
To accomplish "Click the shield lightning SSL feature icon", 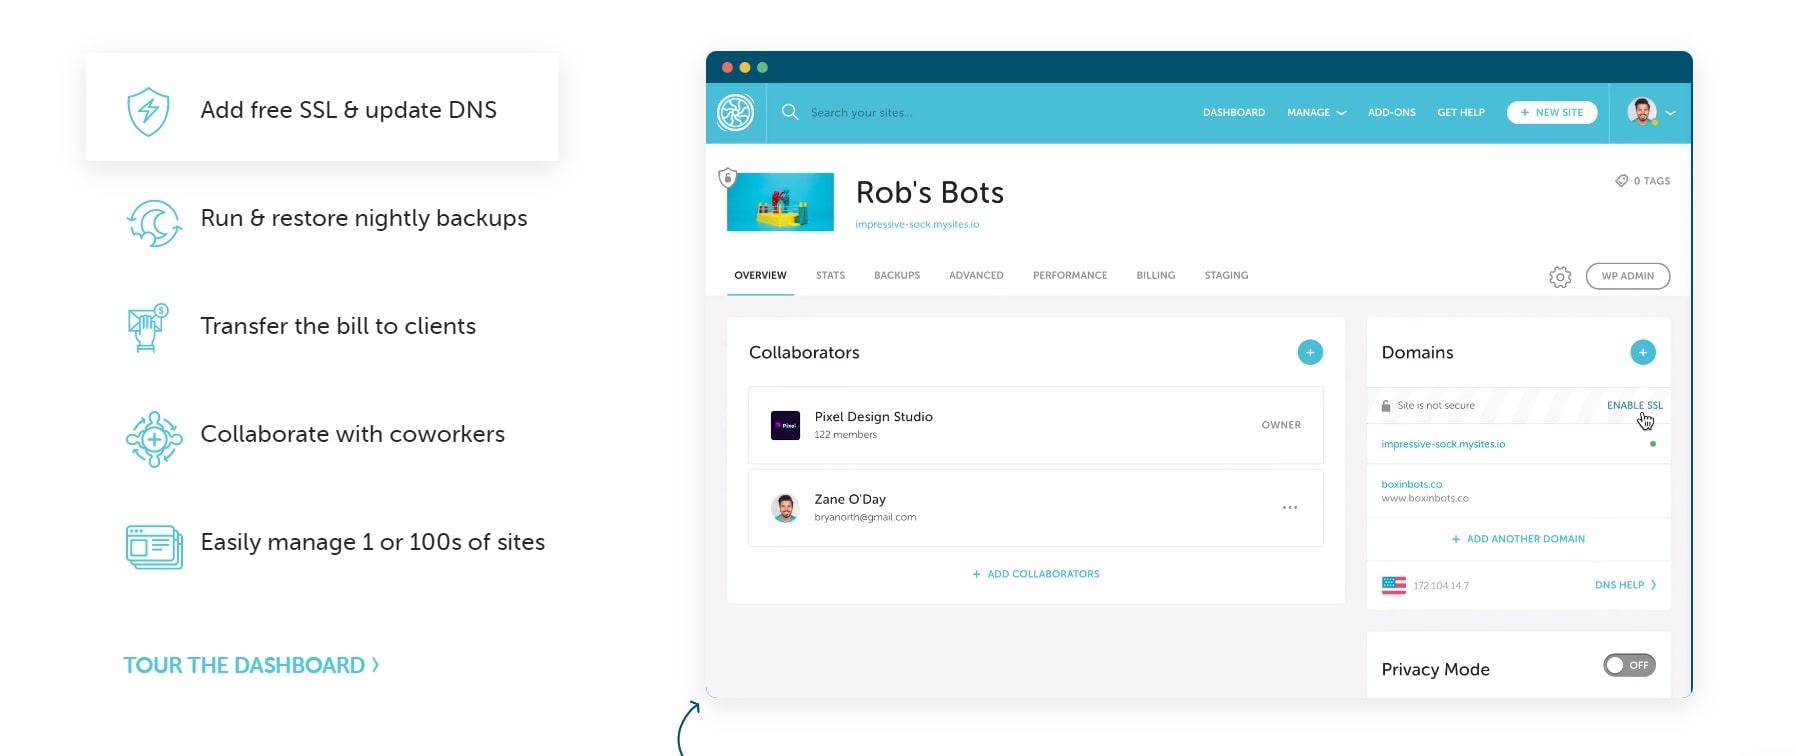I will 148,111.
